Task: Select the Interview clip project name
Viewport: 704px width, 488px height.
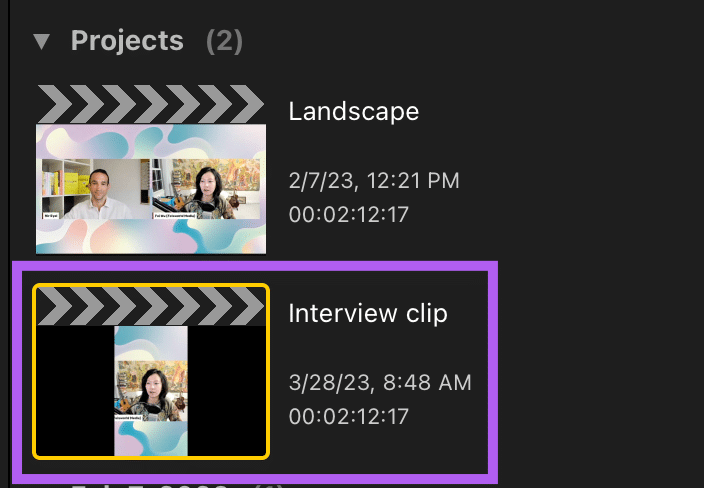Action: (368, 313)
